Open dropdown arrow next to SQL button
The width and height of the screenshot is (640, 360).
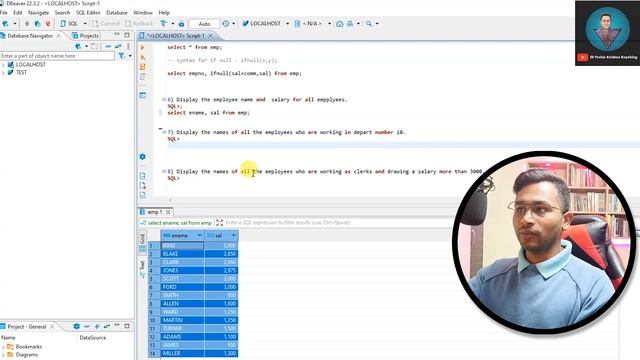(85, 24)
